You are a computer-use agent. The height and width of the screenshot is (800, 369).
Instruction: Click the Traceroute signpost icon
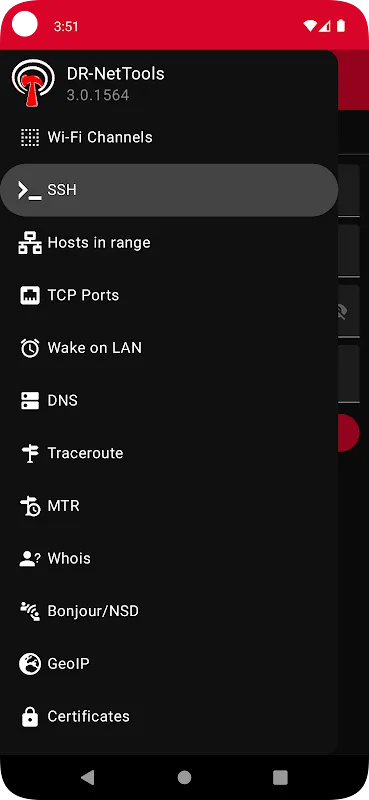(30, 453)
